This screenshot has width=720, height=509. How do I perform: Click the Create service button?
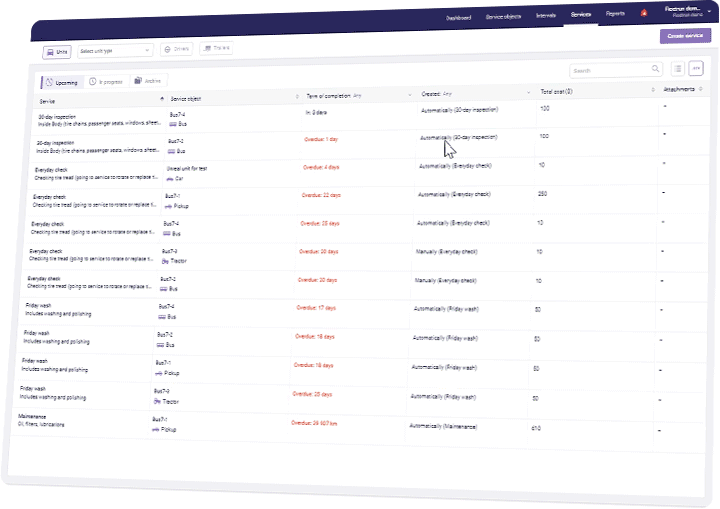[x=685, y=36]
